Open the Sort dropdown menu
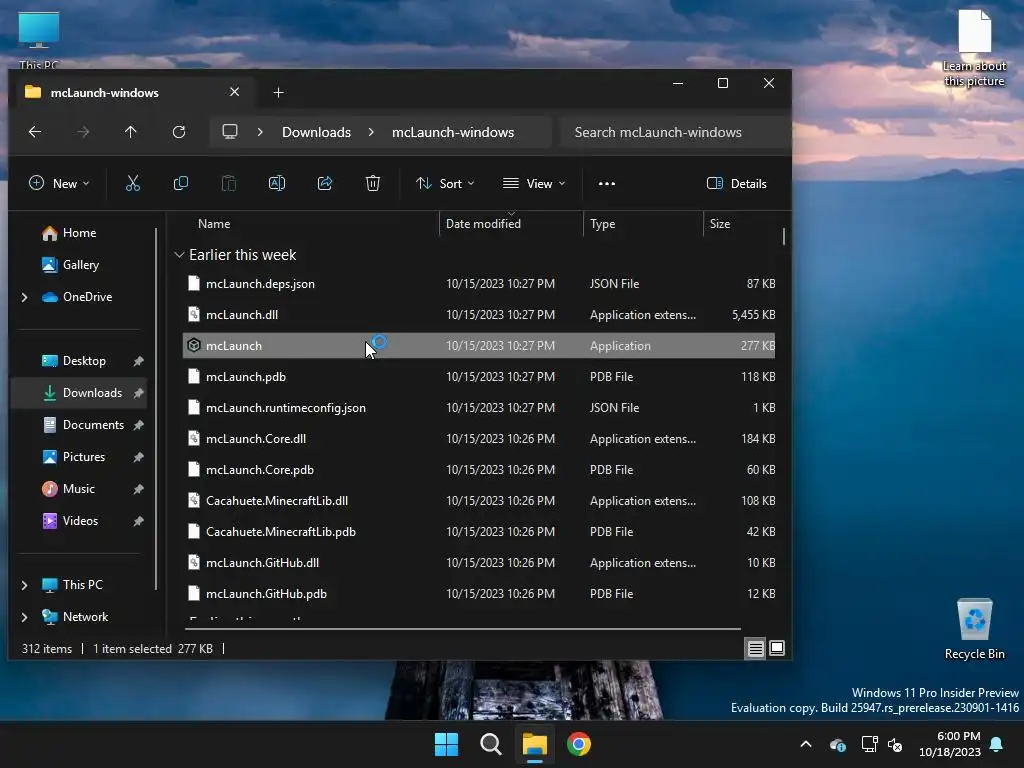1024x768 pixels. coord(445,184)
